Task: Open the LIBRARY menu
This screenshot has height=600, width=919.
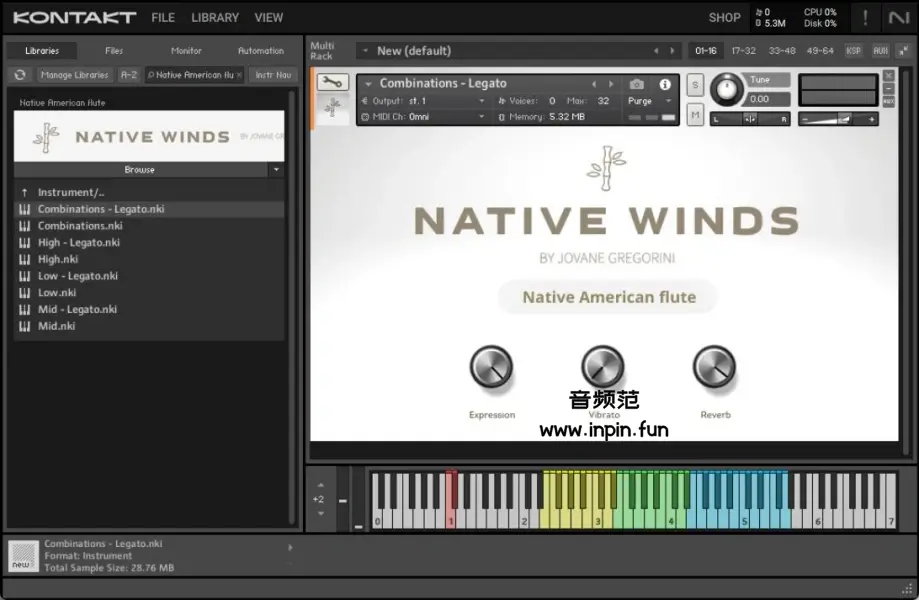Action: point(215,18)
